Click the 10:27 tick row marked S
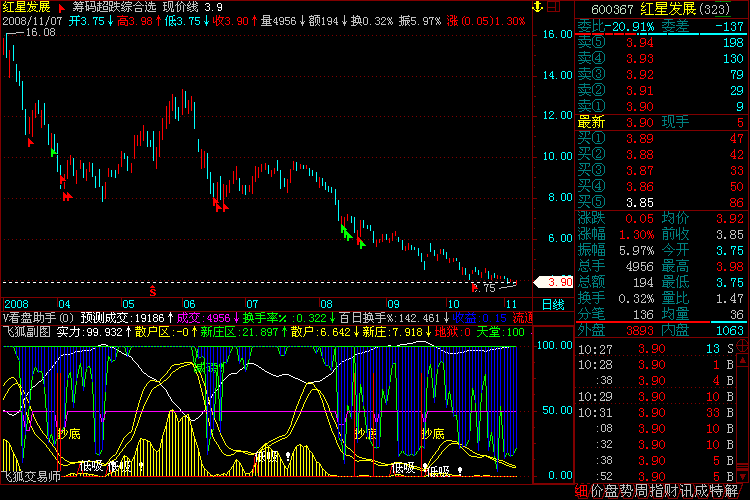The height and width of the screenshot is (500, 750). pos(656,349)
